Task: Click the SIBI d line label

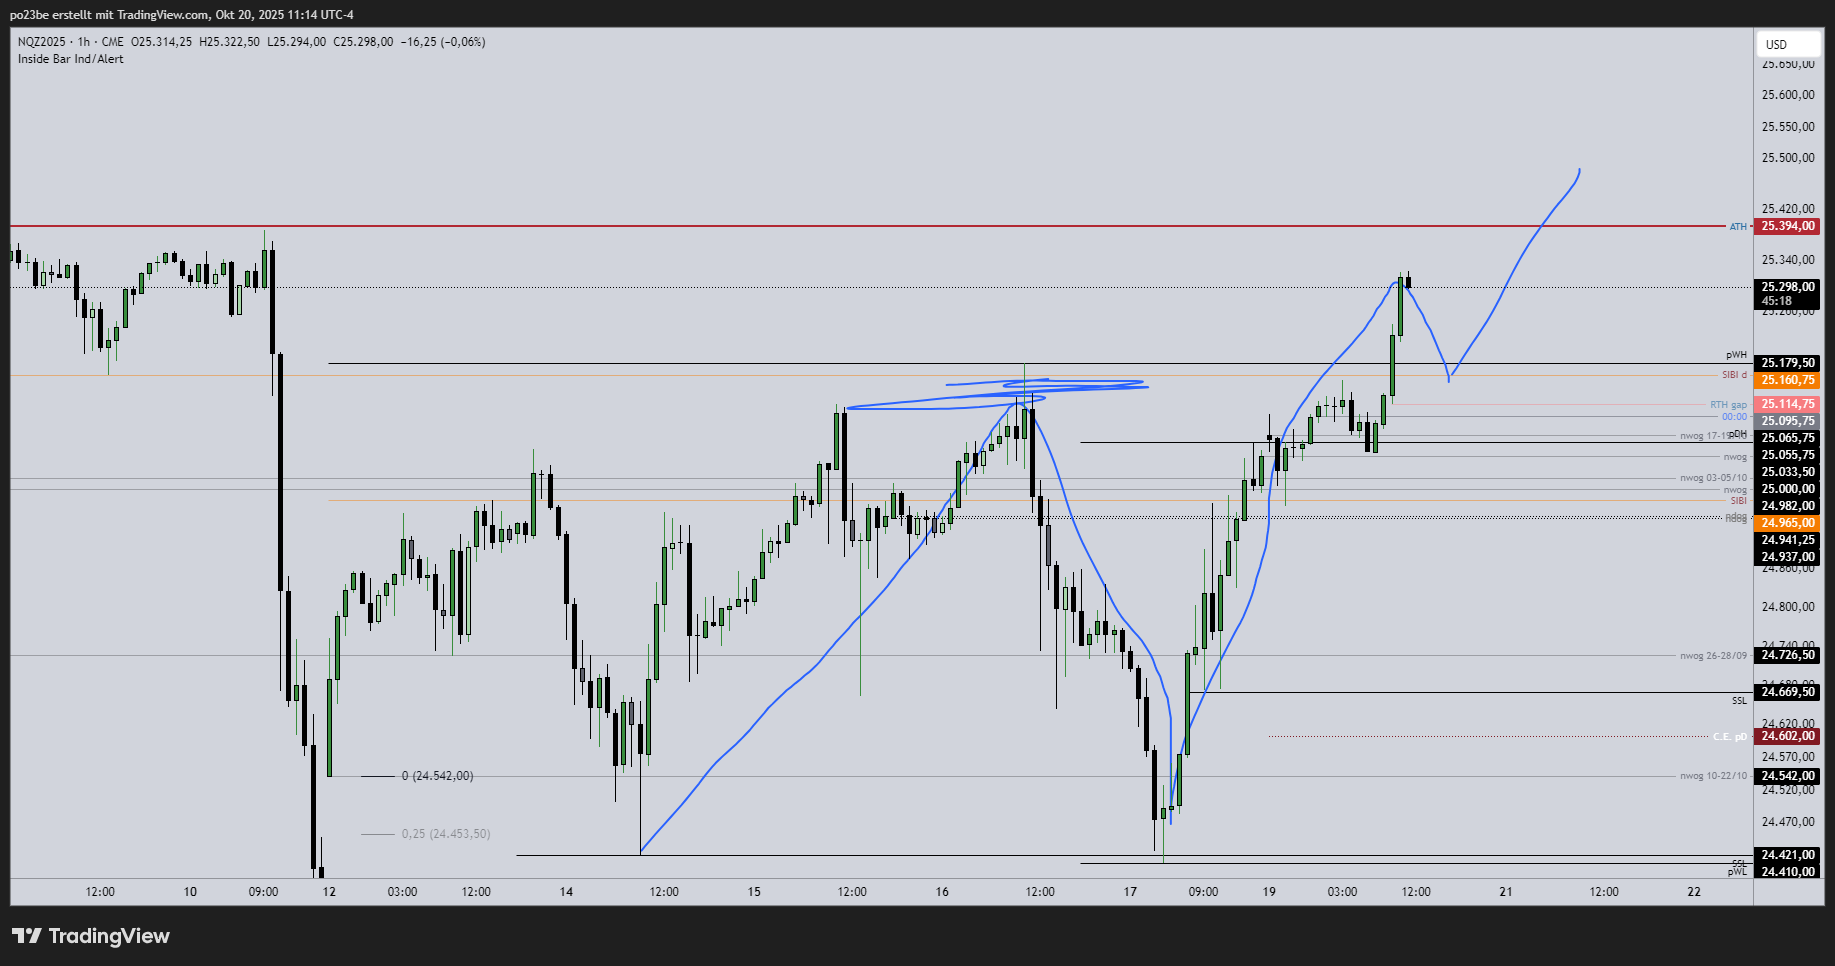Action: (1734, 375)
